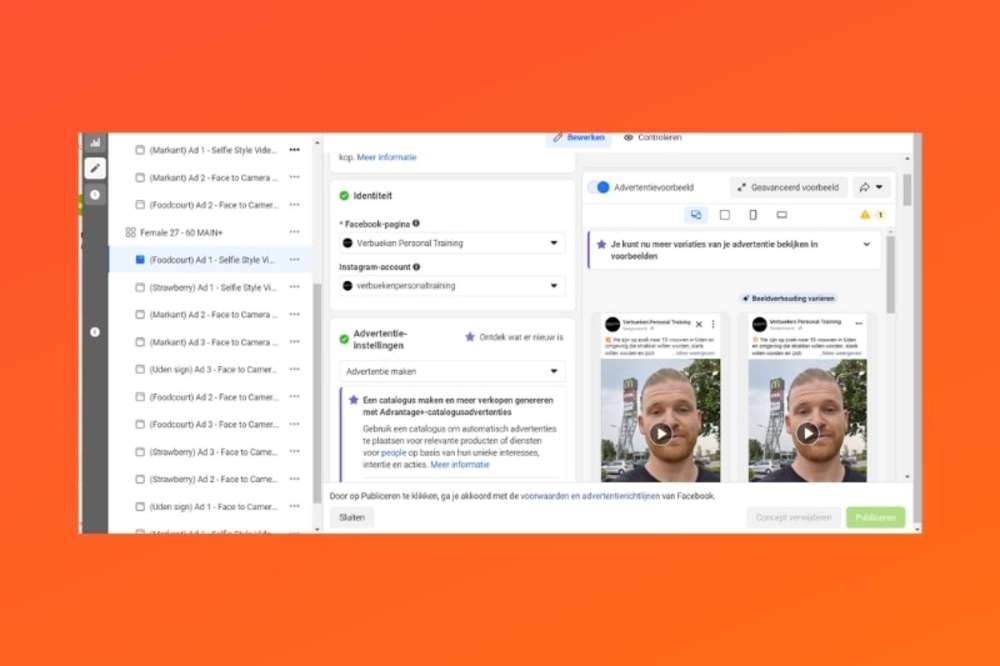The height and width of the screenshot is (666, 1000).
Task: Click the Concept verwijderen button
Action: 793,517
